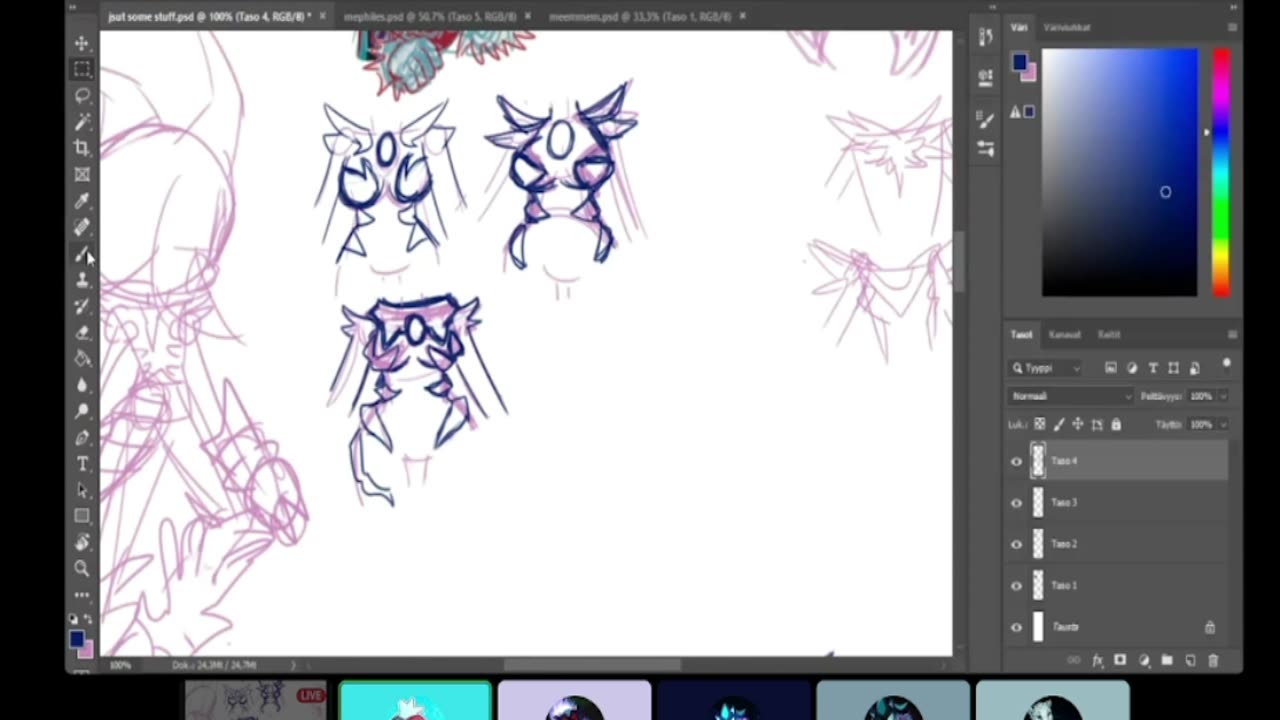Select the Spot Healing Brush tool
Image resolution: width=1280 pixels, height=720 pixels.
tap(82, 227)
